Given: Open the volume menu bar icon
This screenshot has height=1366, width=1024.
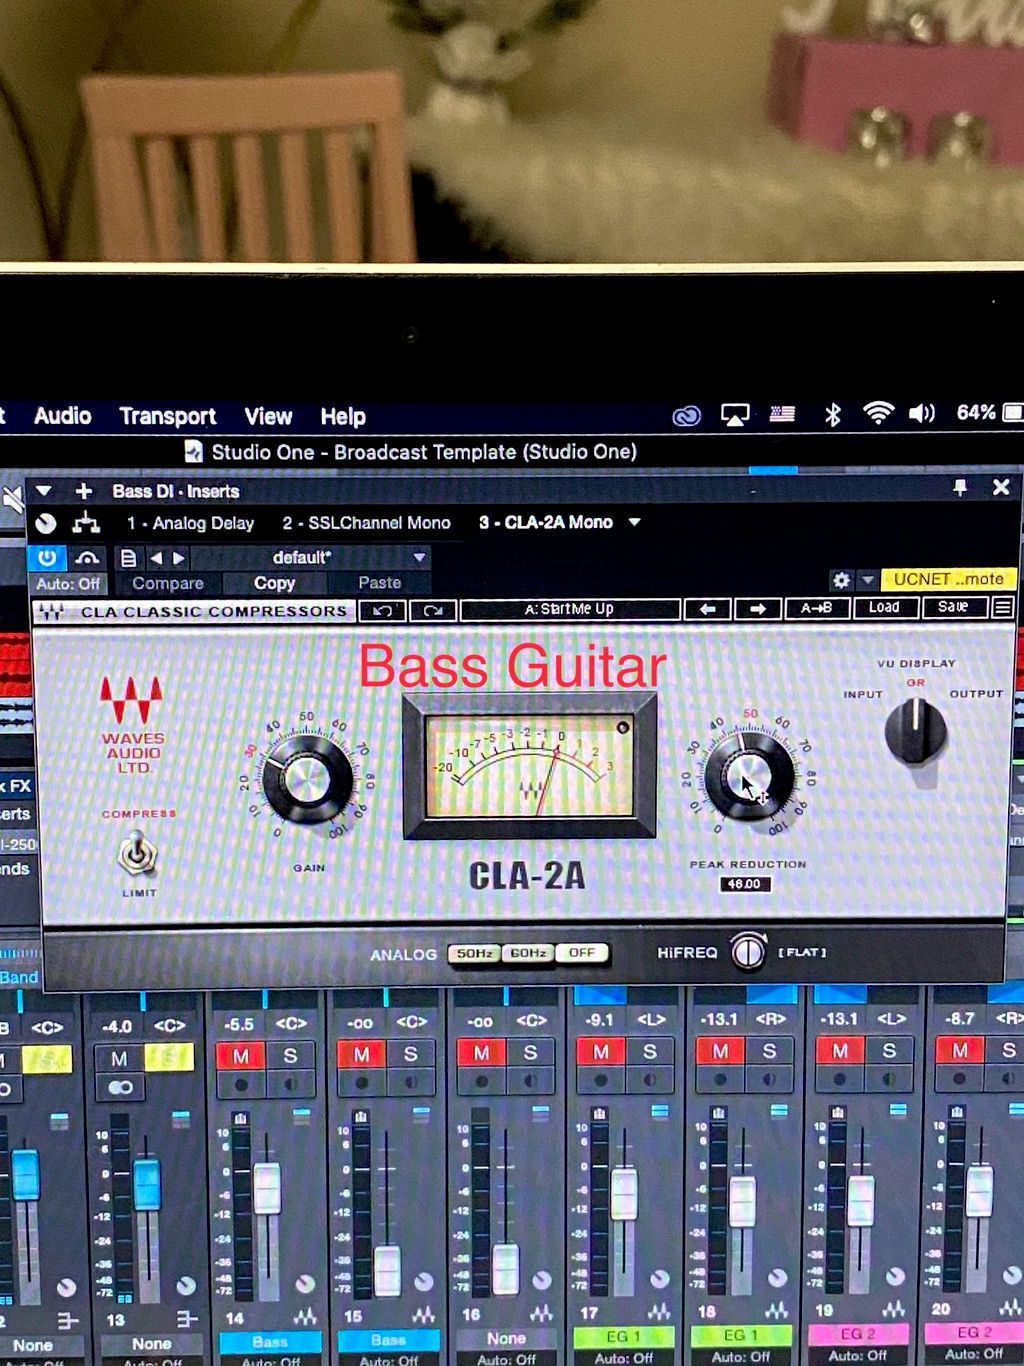Looking at the screenshot, I should [921, 413].
